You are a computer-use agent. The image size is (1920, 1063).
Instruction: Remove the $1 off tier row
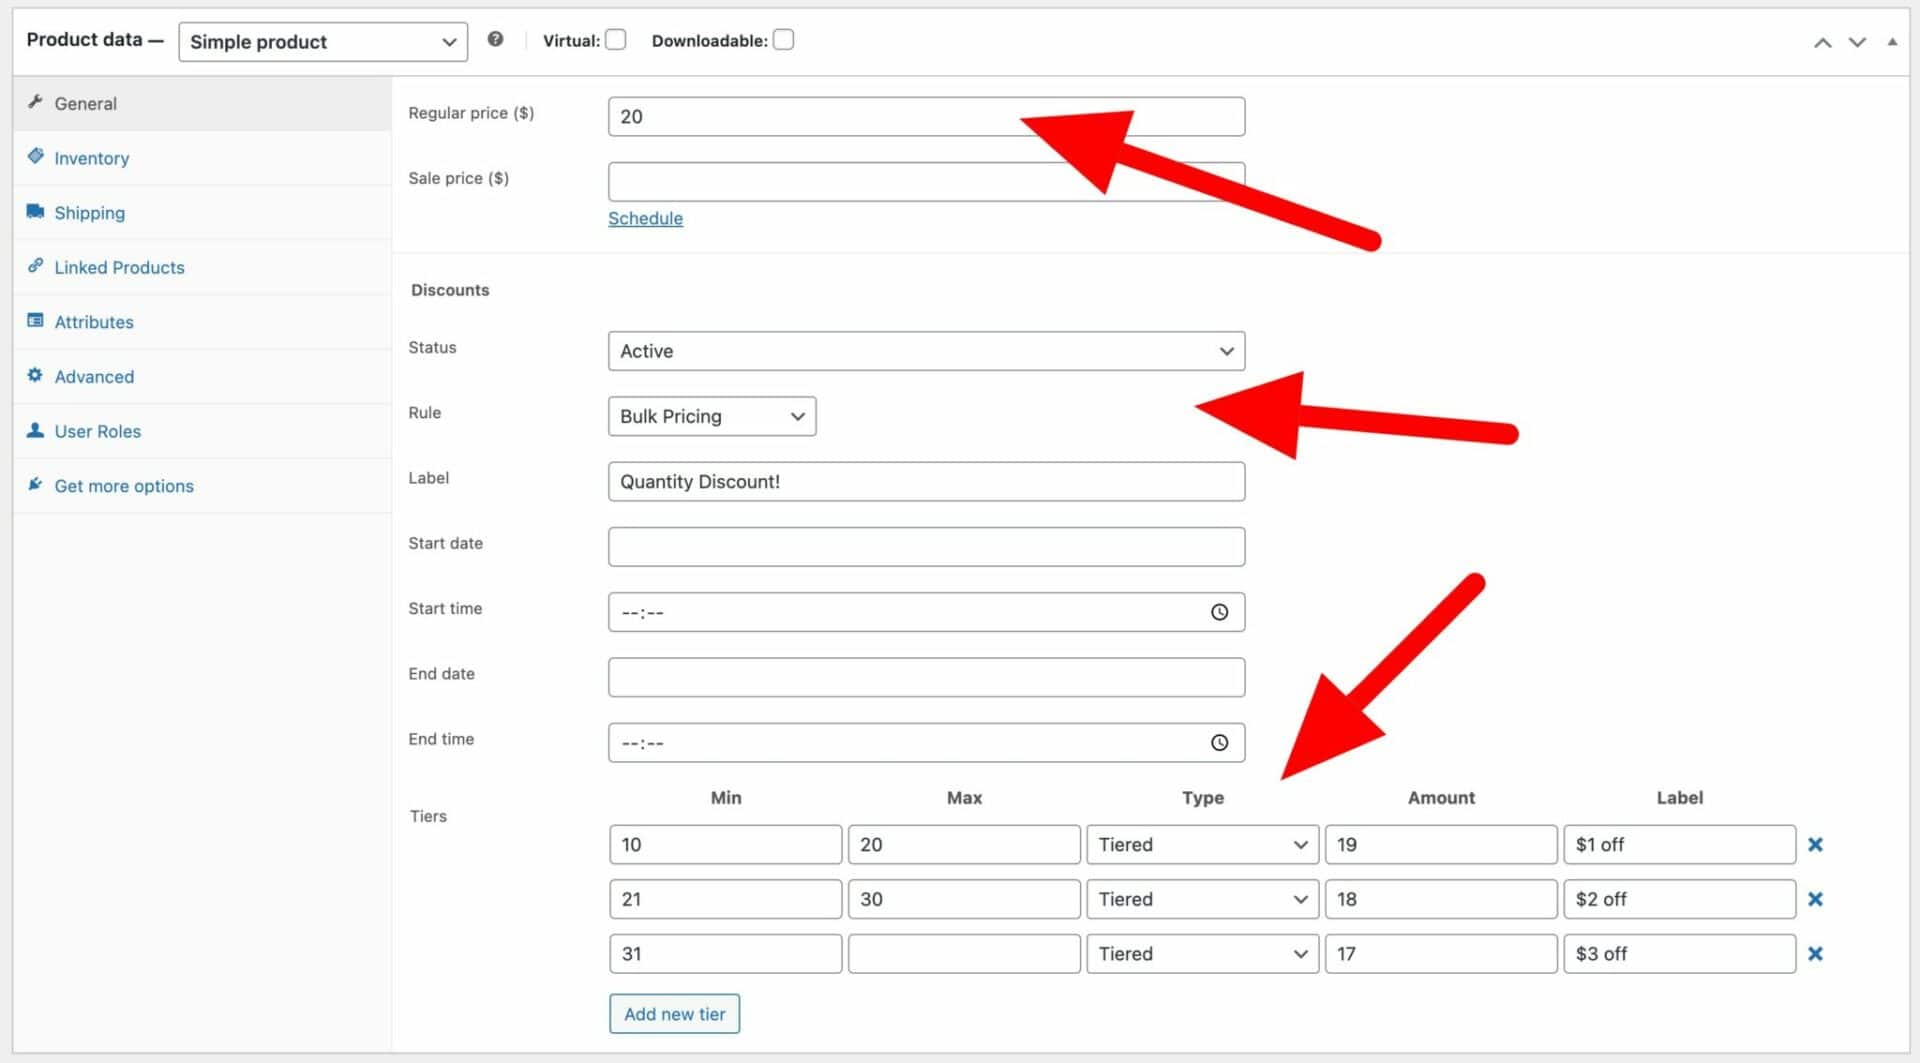coord(1815,845)
